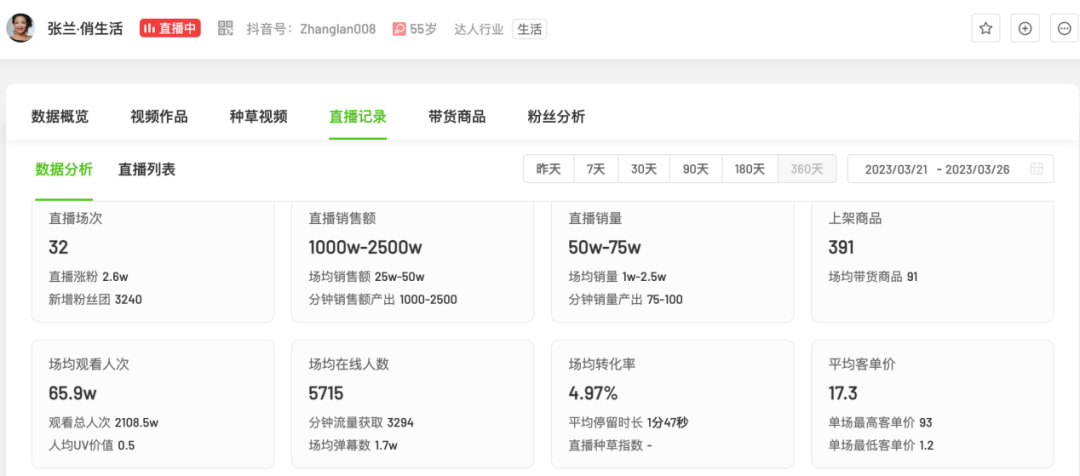The height and width of the screenshot is (476, 1080).
Task: Open the 视频作品 tab
Action: pos(159,117)
